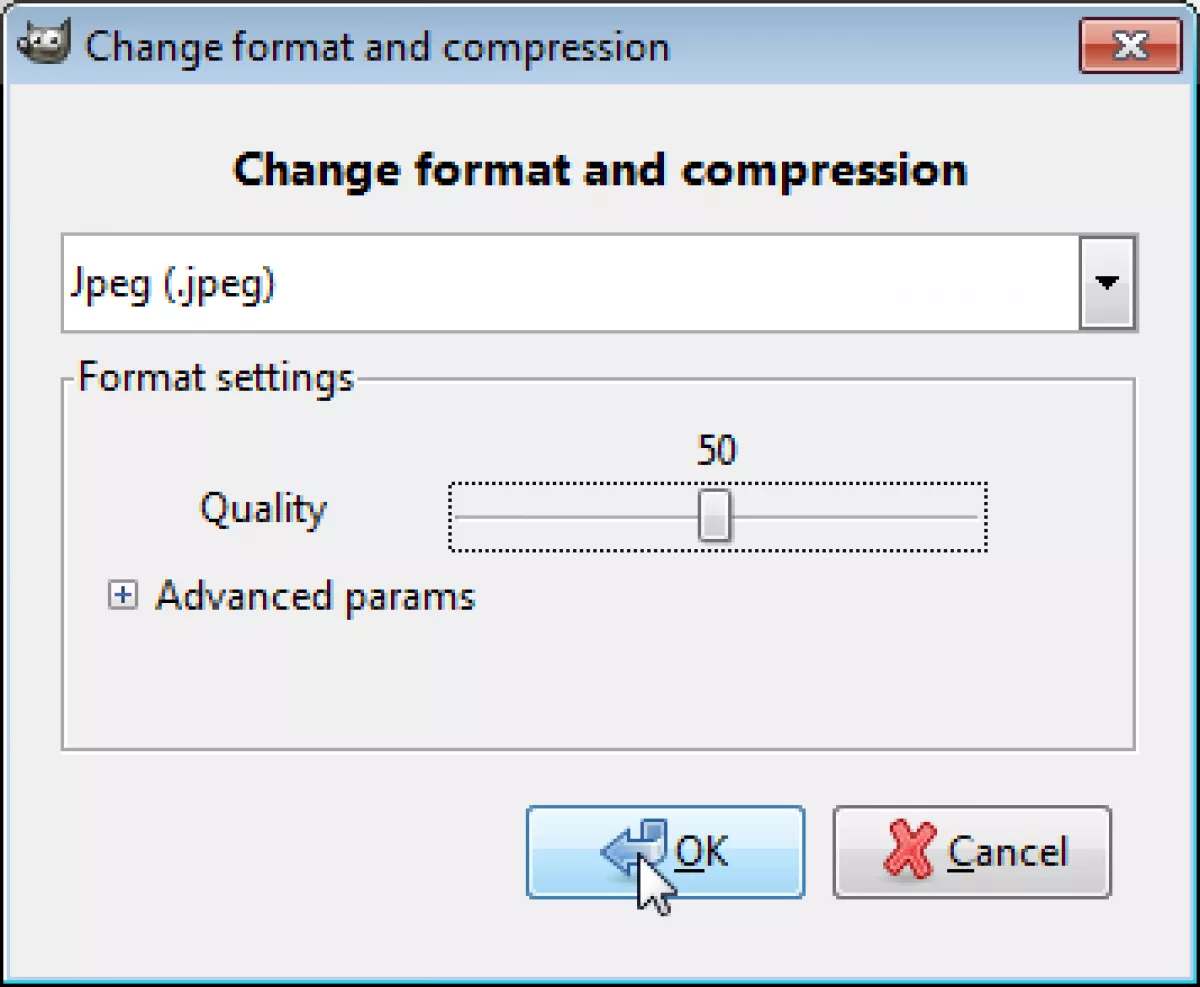This screenshot has width=1200, height=987.
Task: Click the blue return arrow icon on OK
Action: (634, 849)
